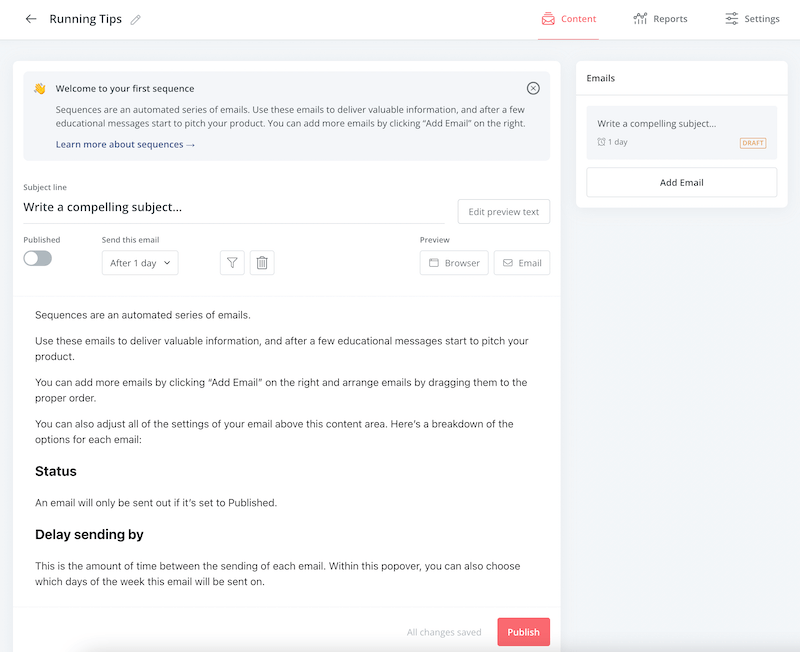Screen dimensions: 800x652
Task: Click the back arrow icon
Action: (x=31, y=19)
